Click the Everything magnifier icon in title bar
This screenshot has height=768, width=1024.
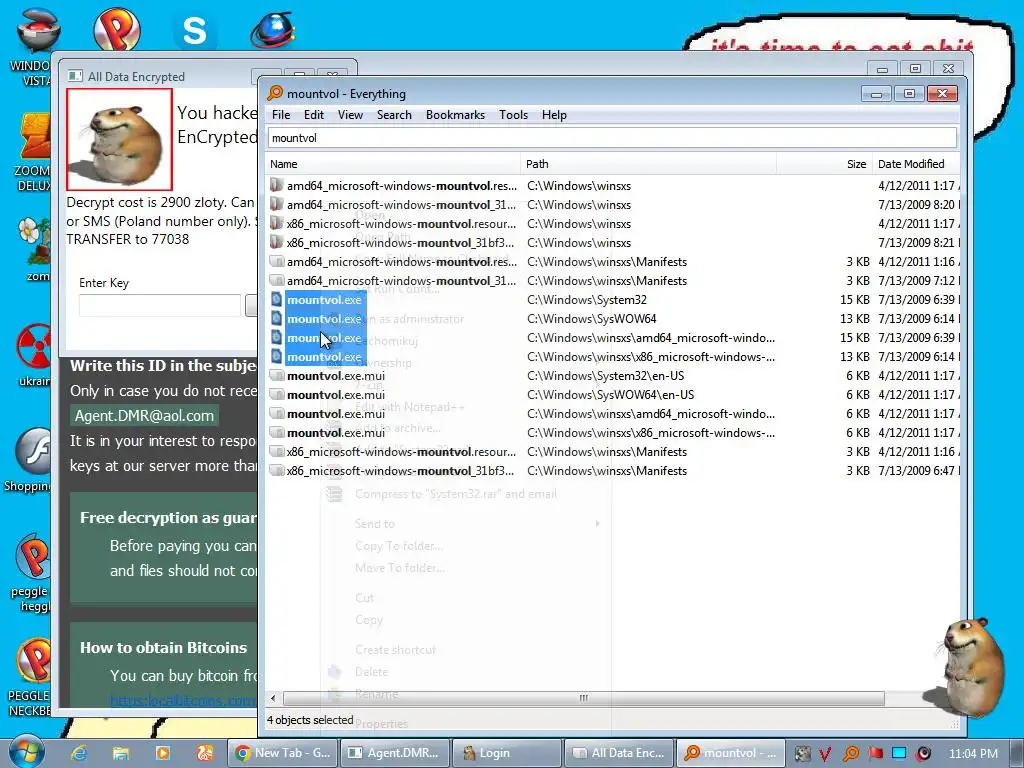click(x=275, y=93)
